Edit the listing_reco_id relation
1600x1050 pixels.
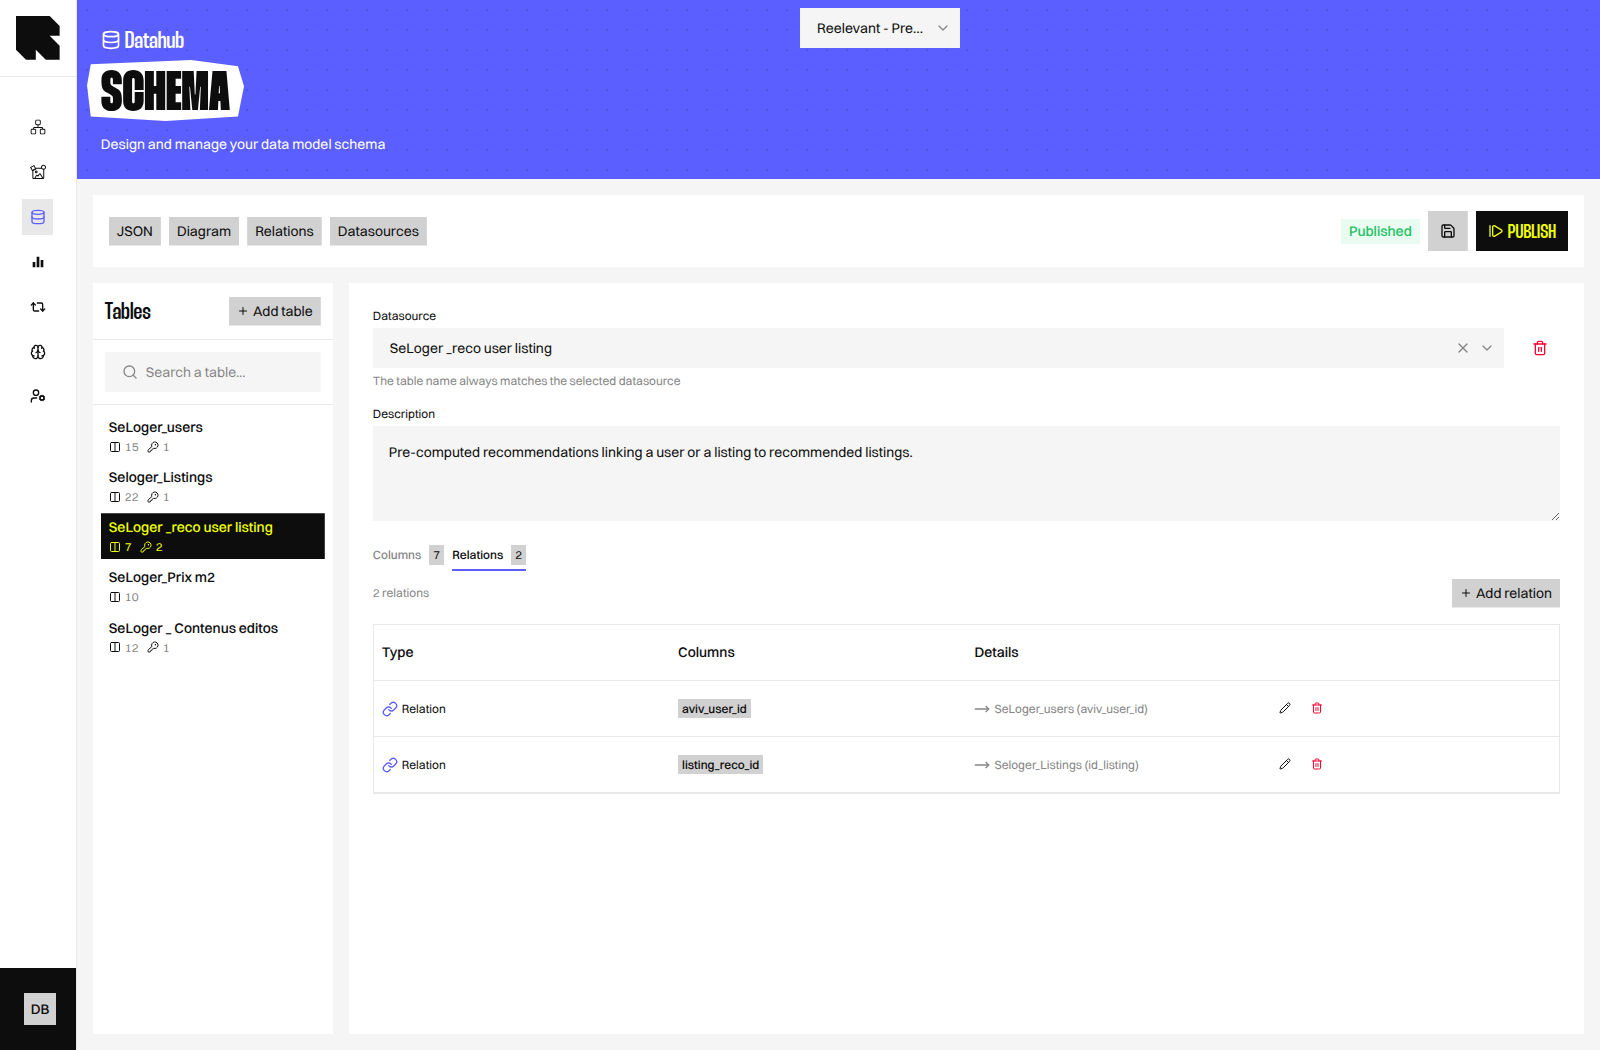[1285, 764]
